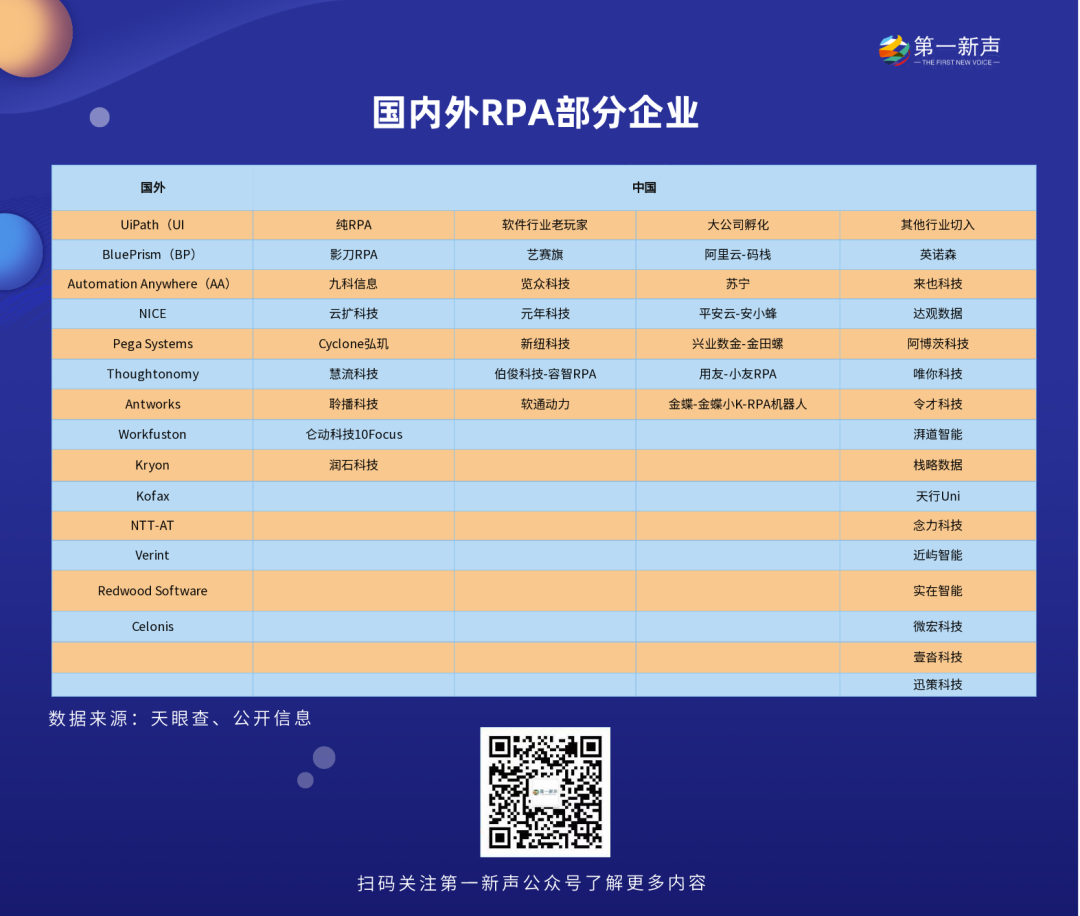This screenshot has width=1080, height=916.
Task: Click the UiPath cell
Action: click(152, 225)
